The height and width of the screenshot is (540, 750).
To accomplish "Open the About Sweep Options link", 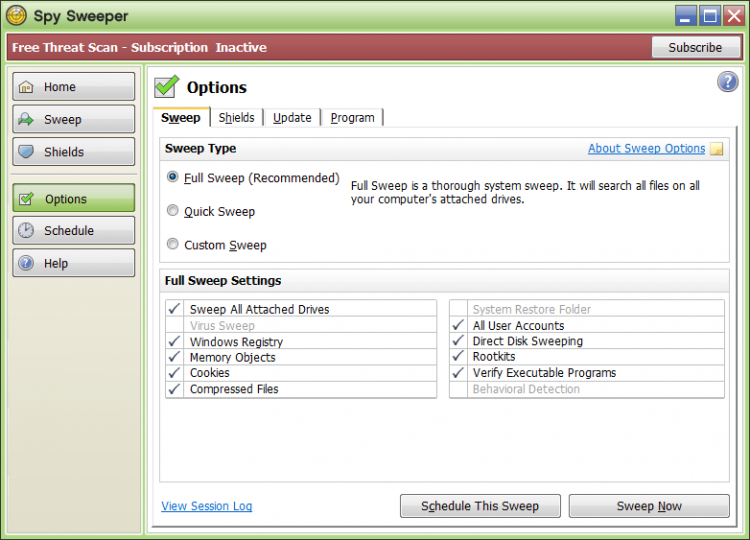I will coord(646,149).
